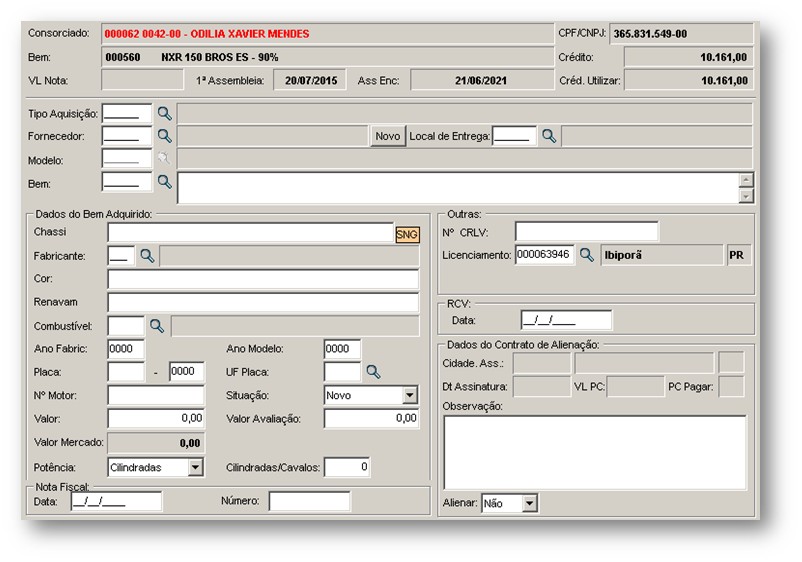Click the Nº CRLV field
Screen dimensions: 802x562
tap(587, 232)
